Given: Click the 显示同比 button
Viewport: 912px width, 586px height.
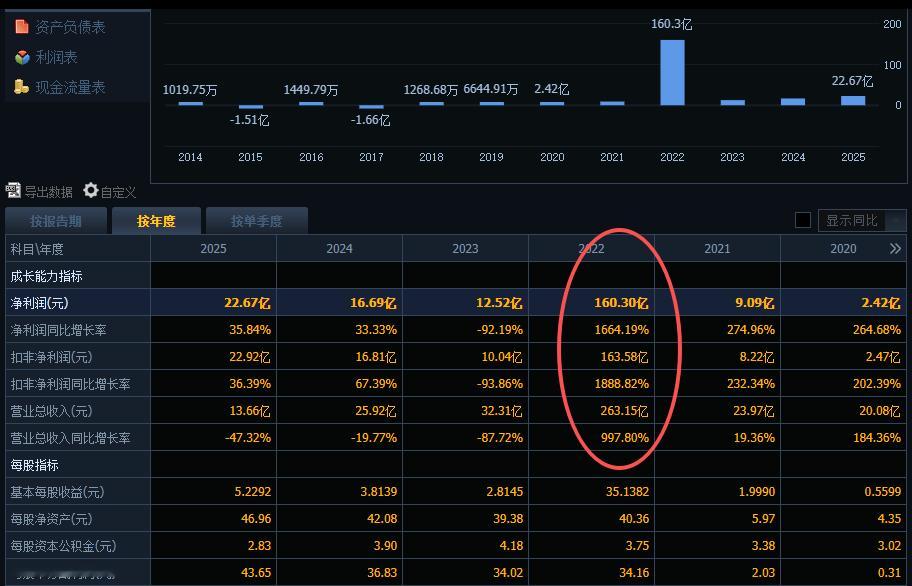Looking at the screenshot, I should click(862, 220).
